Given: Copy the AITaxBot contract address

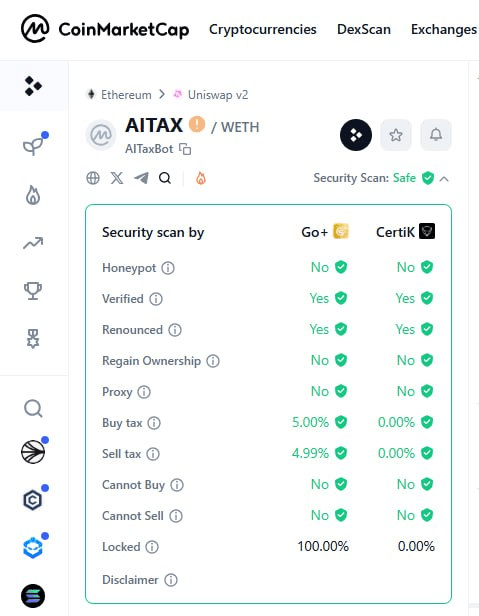Looking at the screenshot, I should 185,149.
